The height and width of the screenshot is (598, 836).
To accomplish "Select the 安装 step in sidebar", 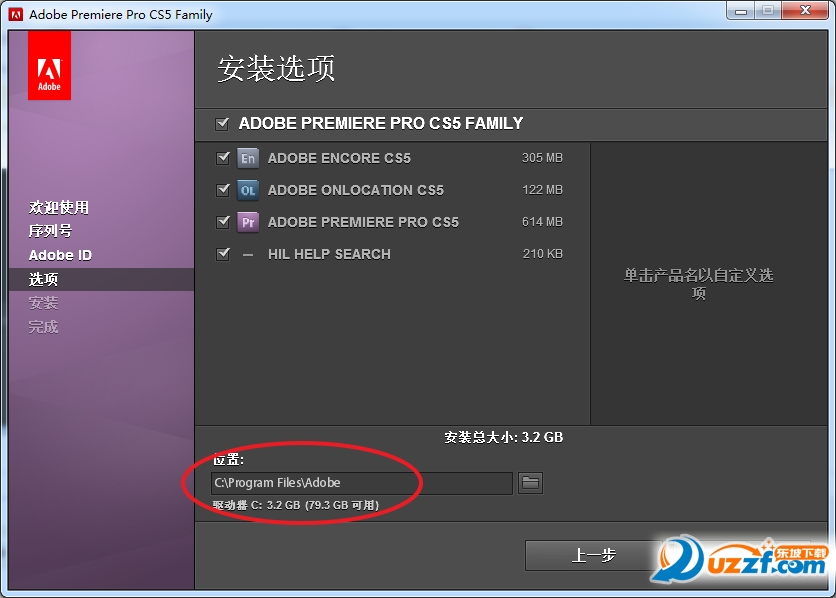I will click(43, 303).
